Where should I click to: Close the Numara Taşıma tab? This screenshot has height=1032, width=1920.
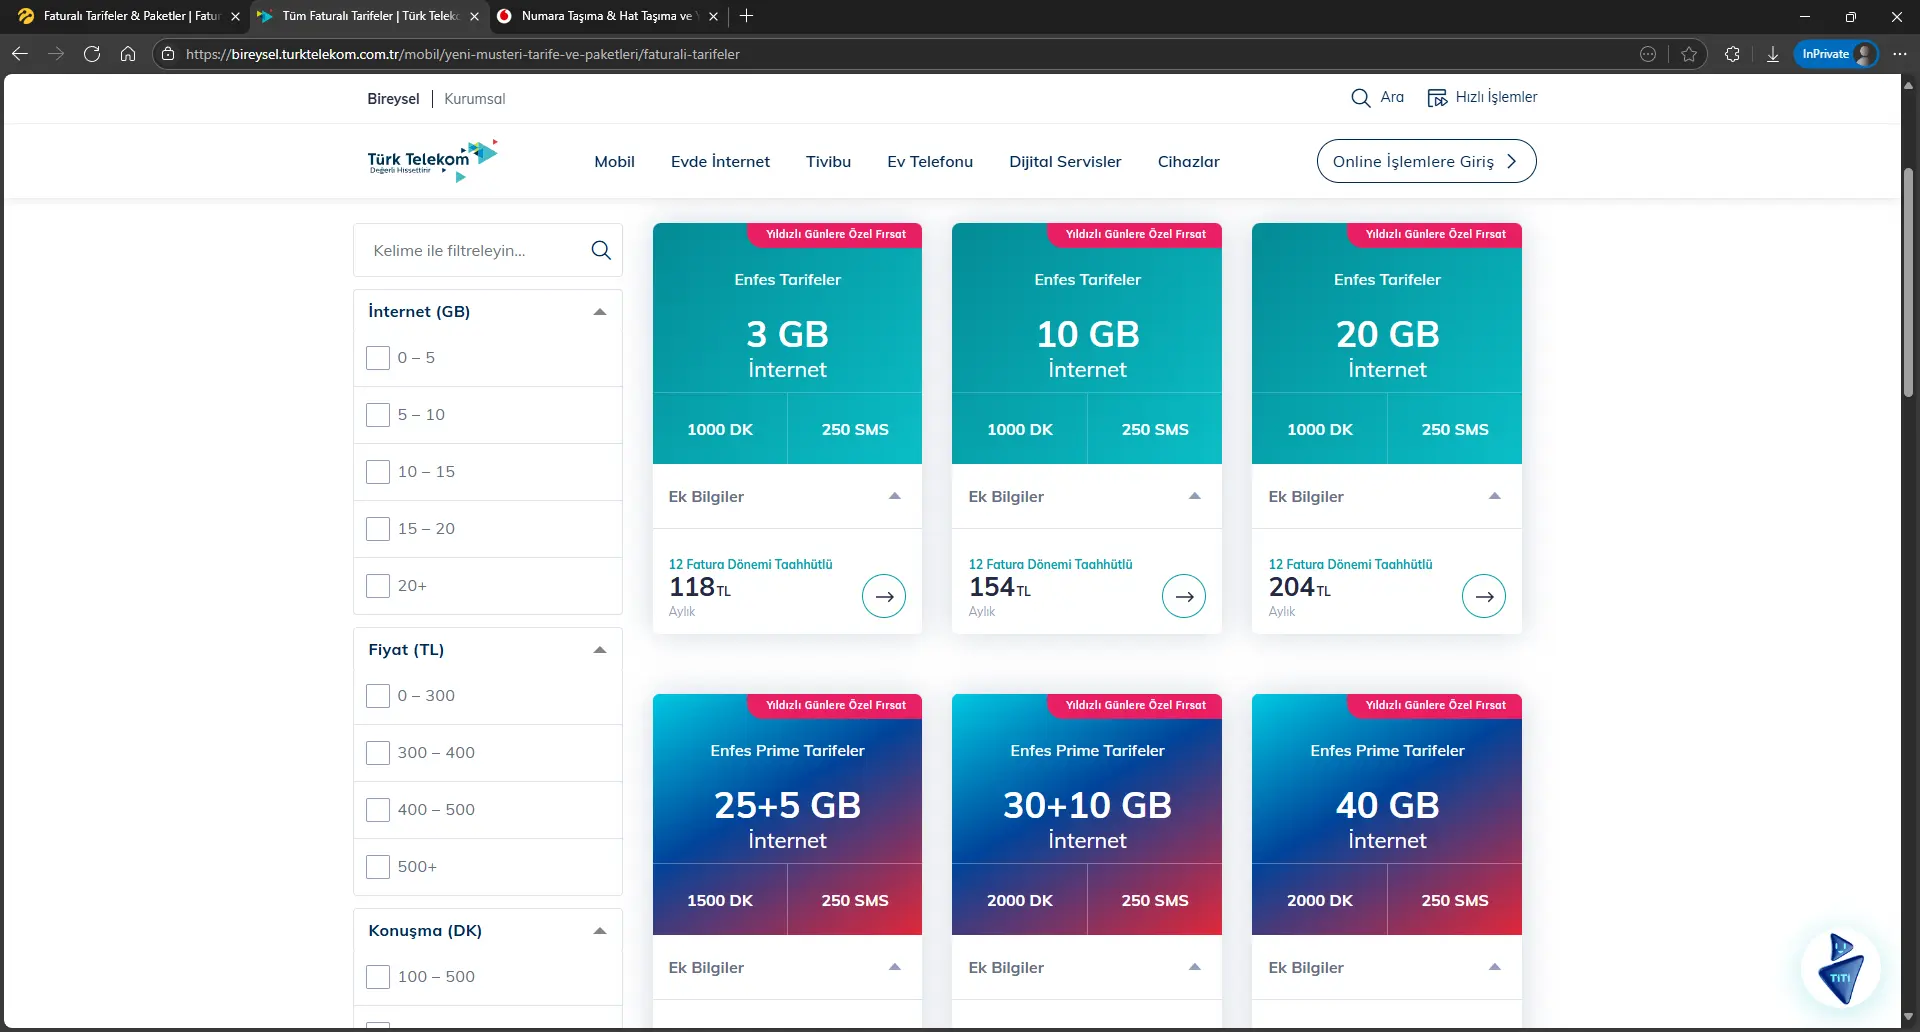(713, 16)
